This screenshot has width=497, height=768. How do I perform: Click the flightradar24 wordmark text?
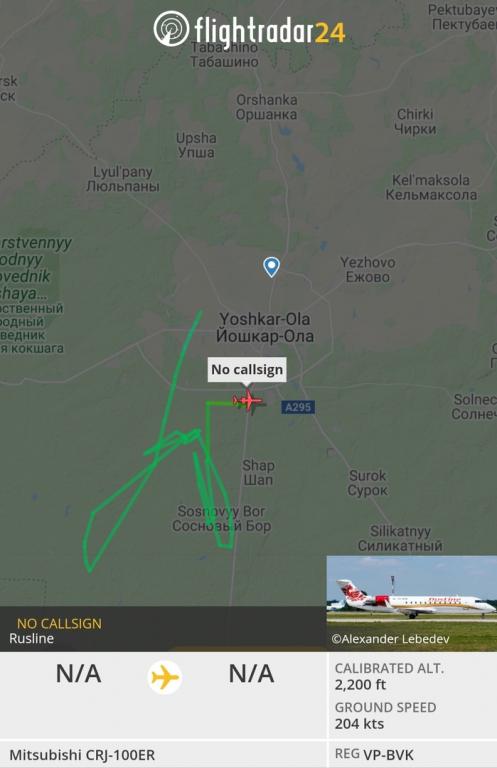click(x=270, y=31)
